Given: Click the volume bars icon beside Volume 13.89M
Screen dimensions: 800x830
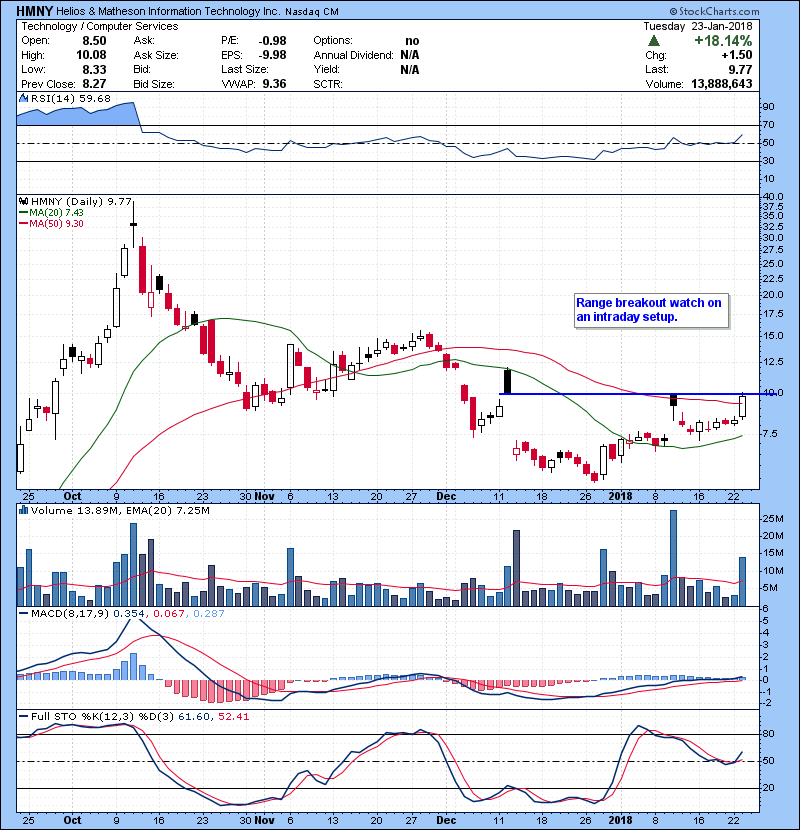Looking at the screenshot, I should tap(23, 510).
